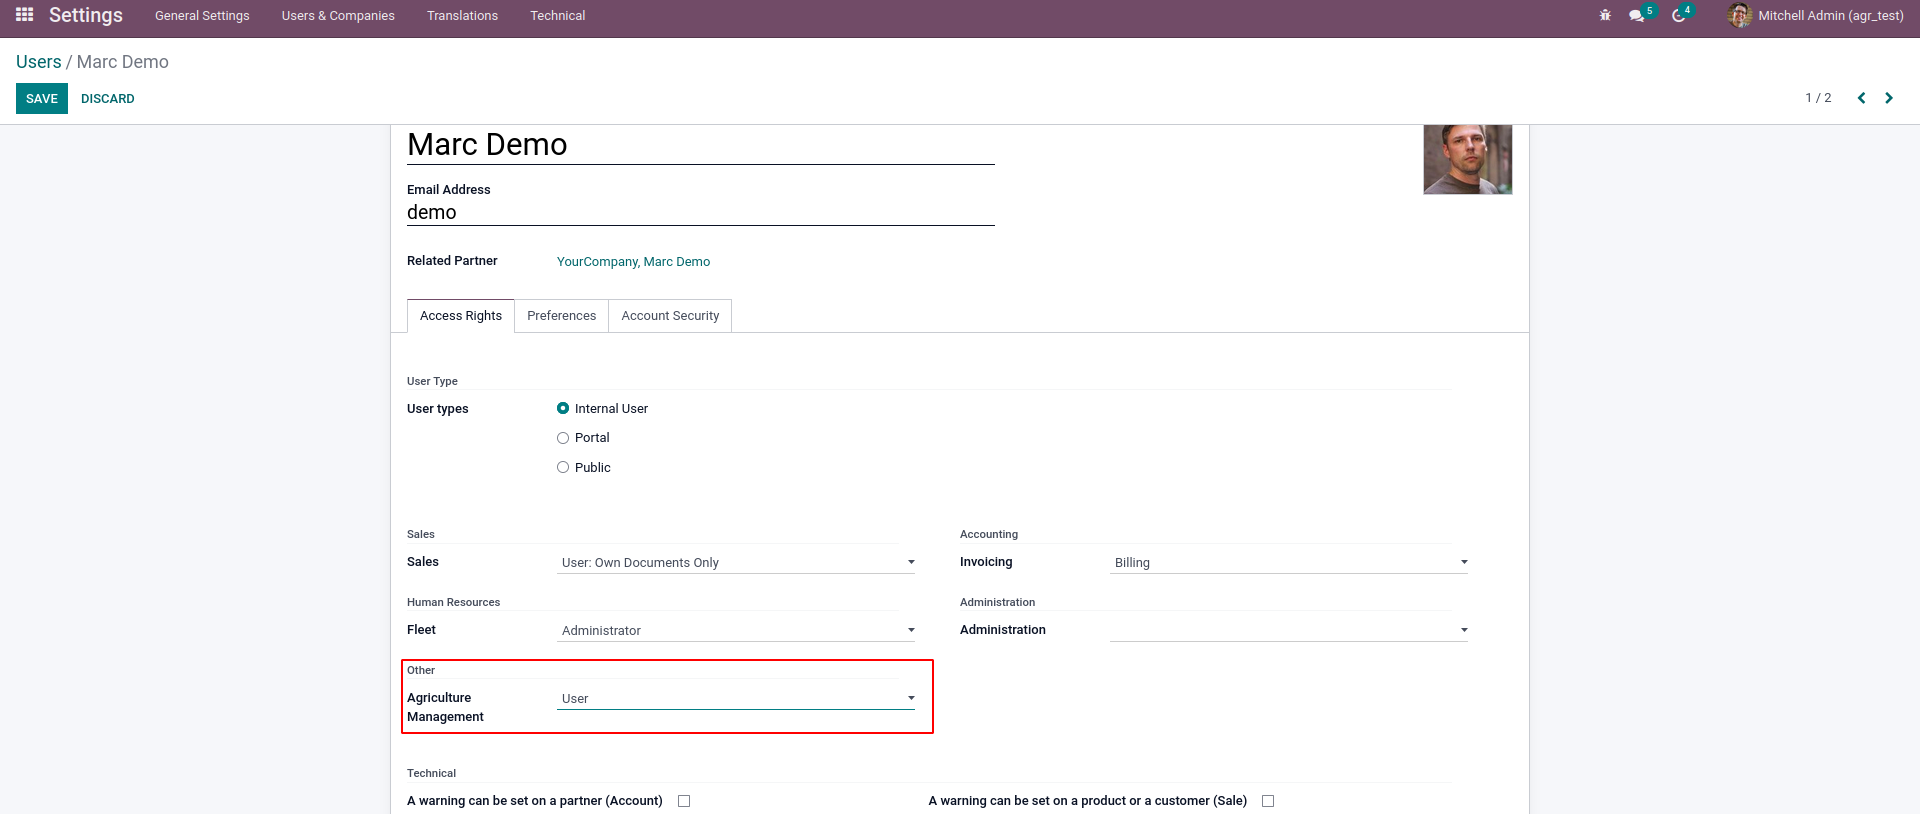Save the user record
1920x814 pixels.
pos(42,99)
